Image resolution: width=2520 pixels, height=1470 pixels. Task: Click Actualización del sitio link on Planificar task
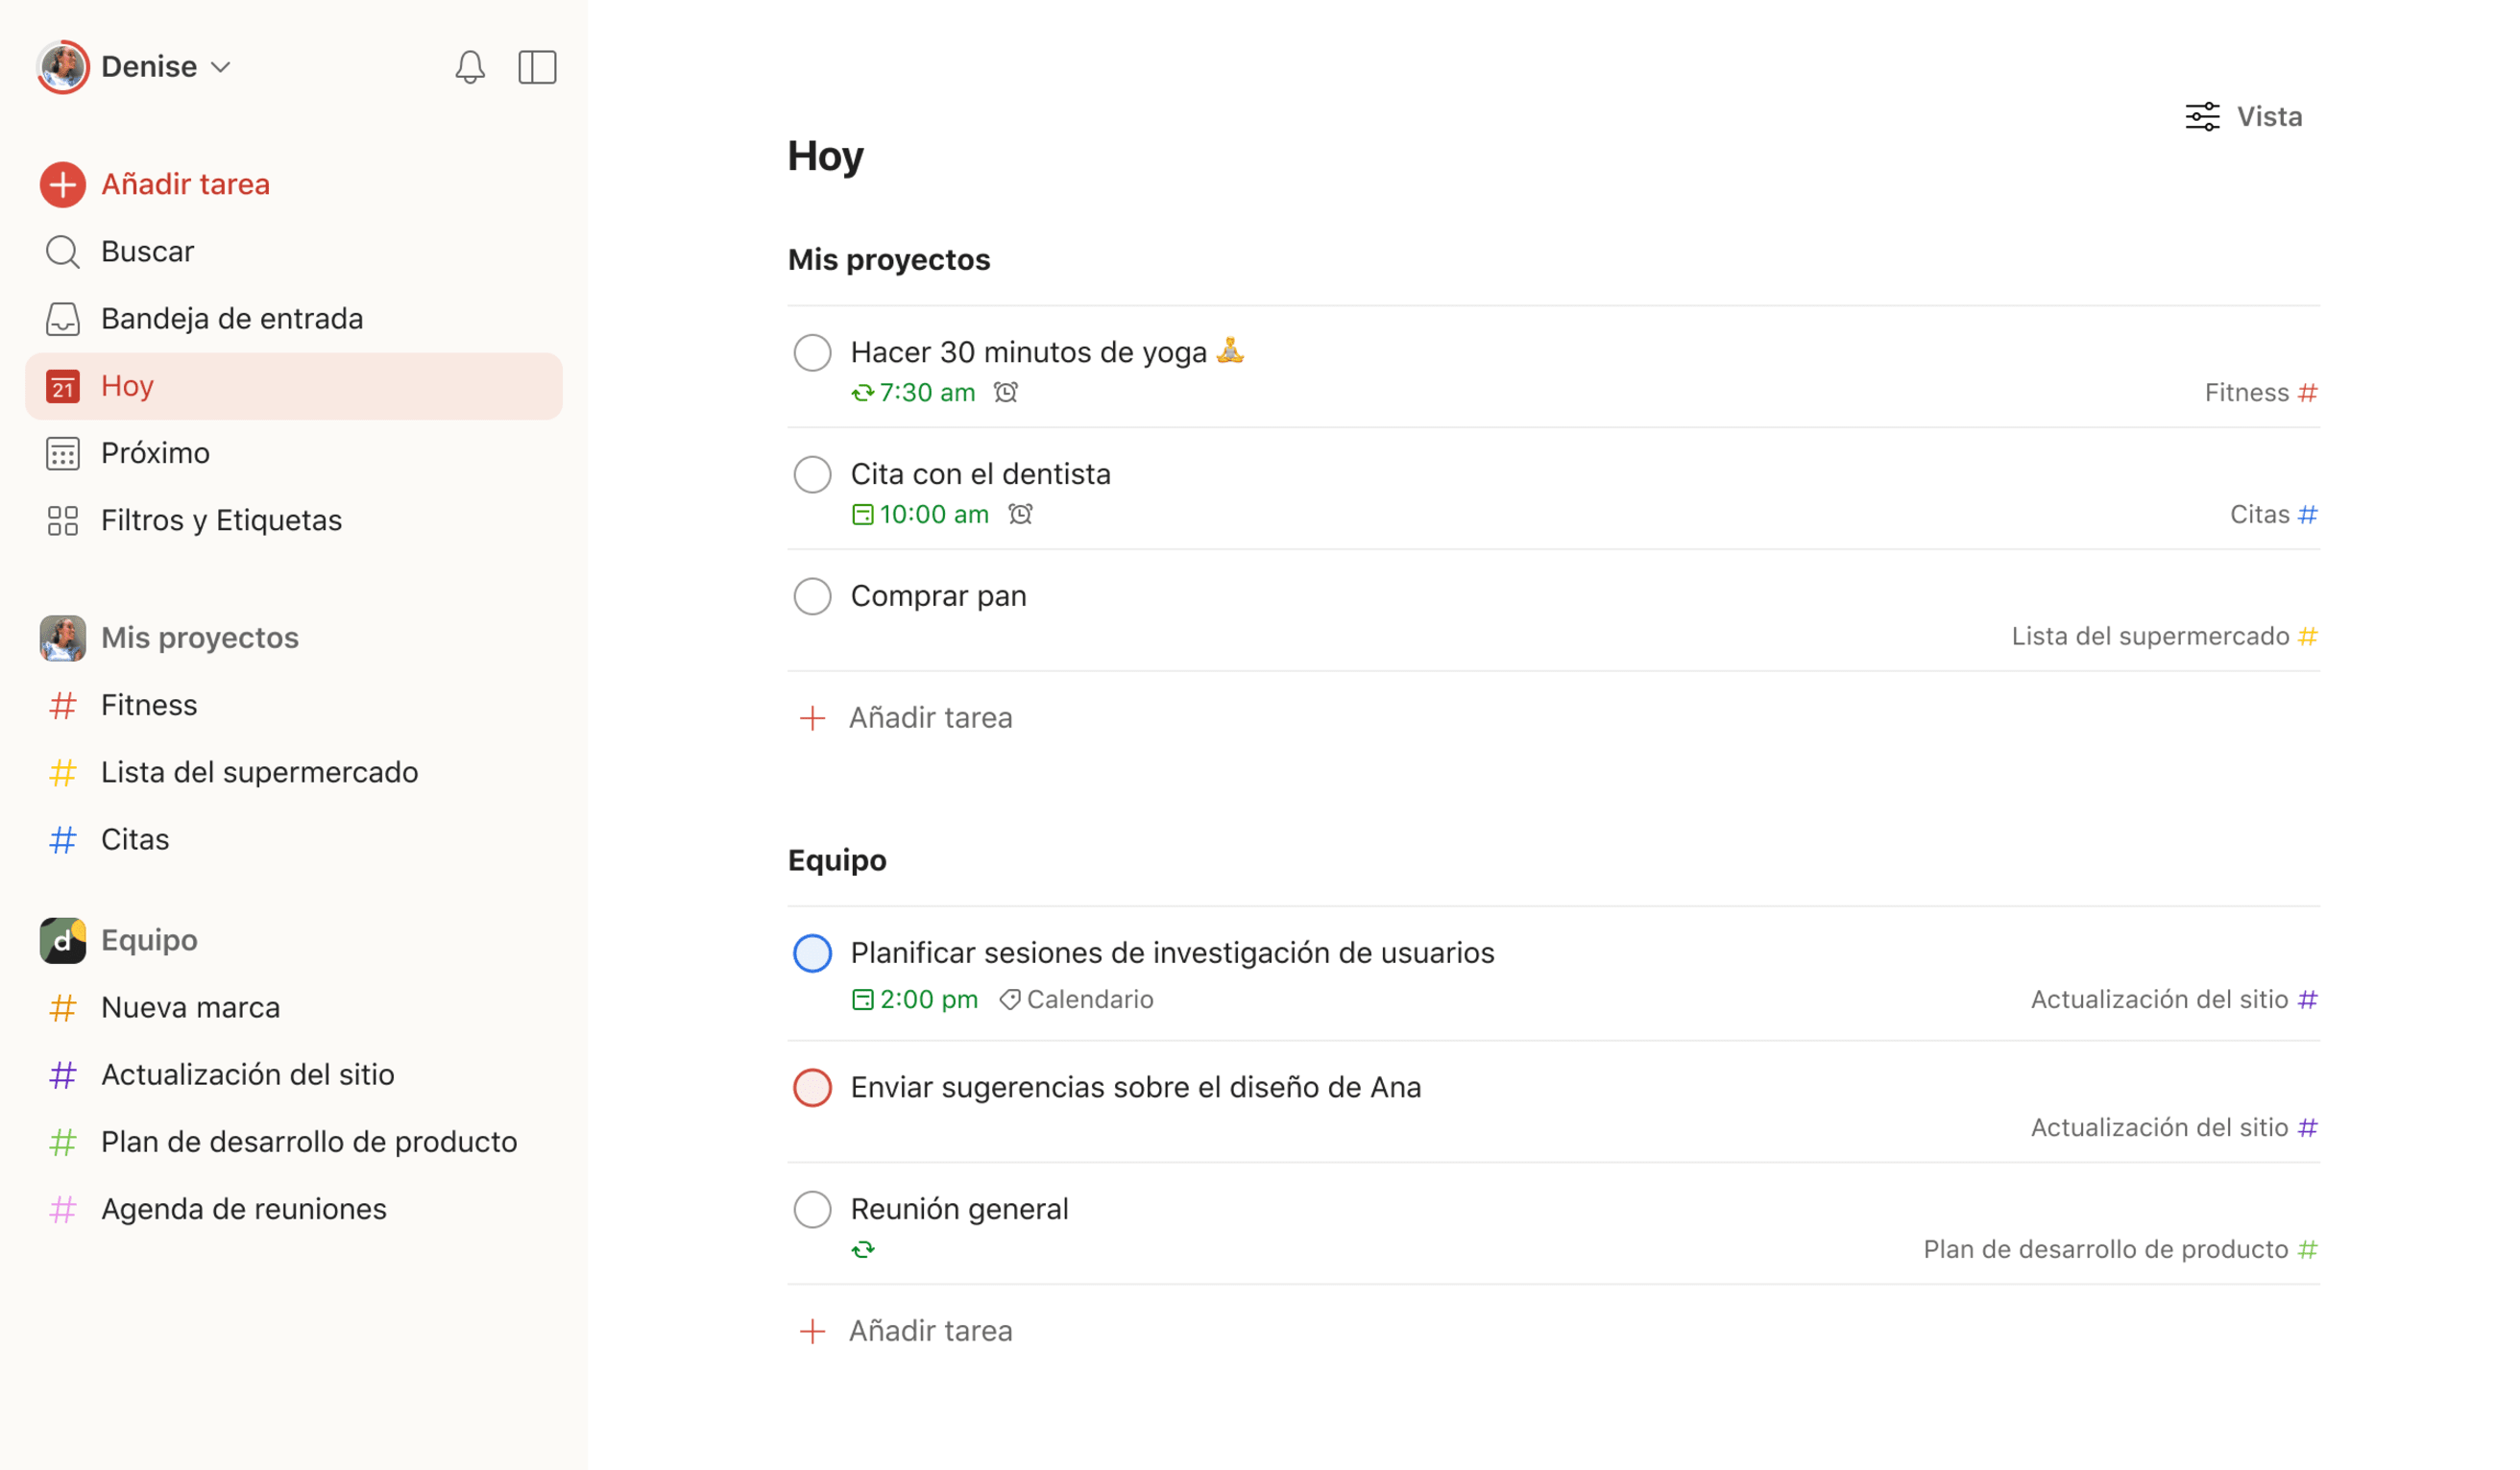point(2173,999)
